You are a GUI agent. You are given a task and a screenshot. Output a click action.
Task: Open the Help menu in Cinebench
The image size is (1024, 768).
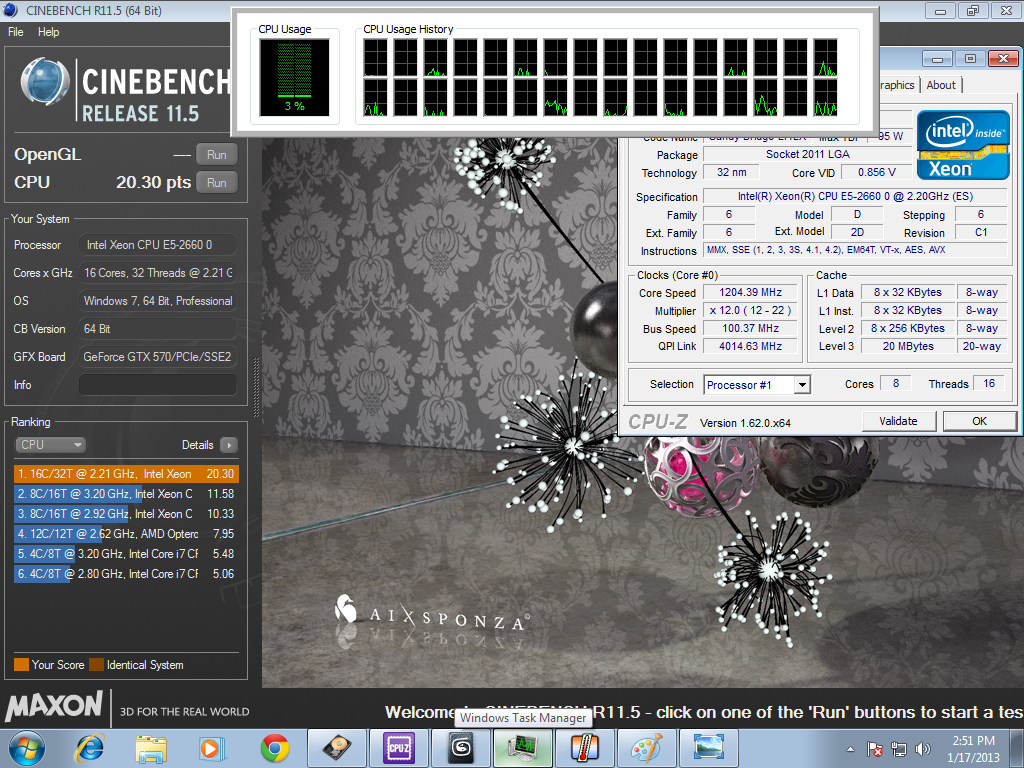[x=48, y=32]
